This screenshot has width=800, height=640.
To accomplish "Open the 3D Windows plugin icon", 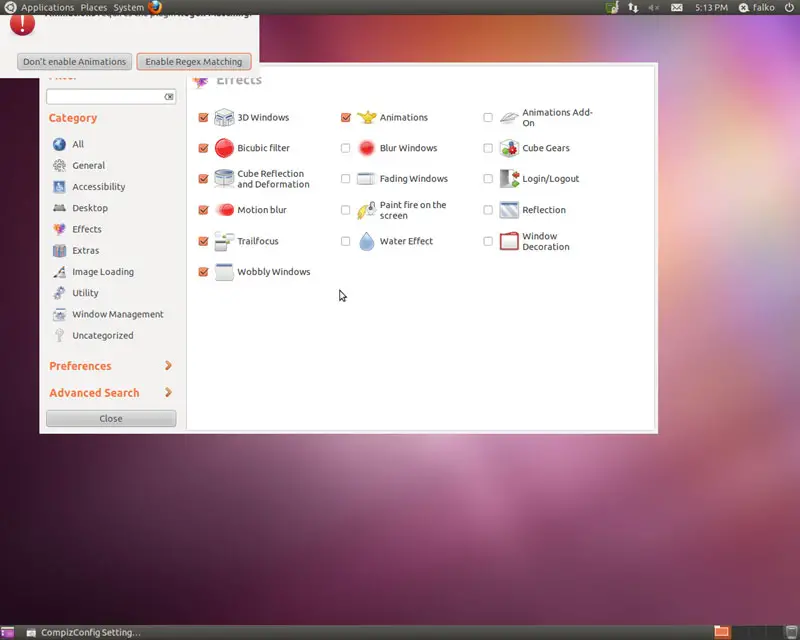I will point(224,117).
